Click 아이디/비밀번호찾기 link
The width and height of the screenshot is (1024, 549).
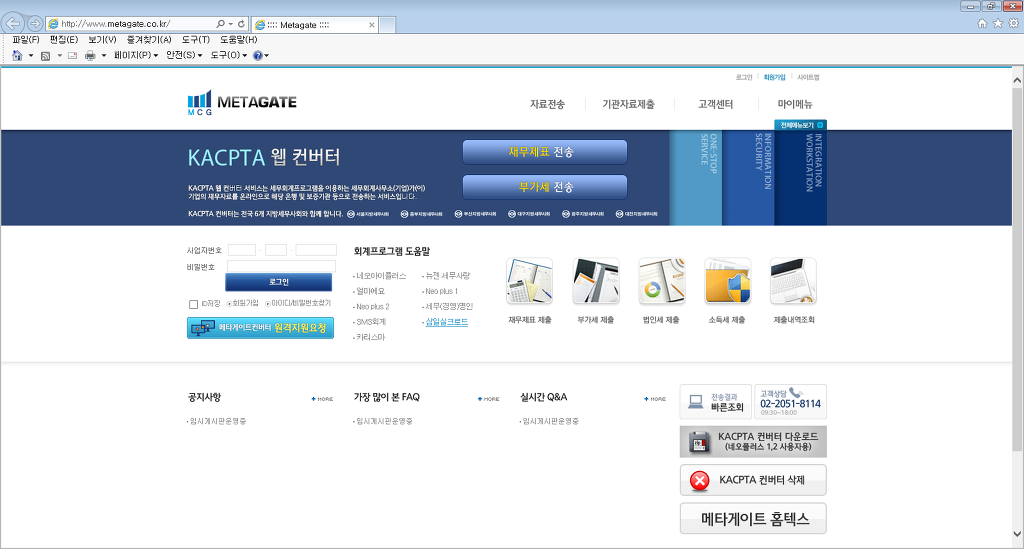point(301,304)
